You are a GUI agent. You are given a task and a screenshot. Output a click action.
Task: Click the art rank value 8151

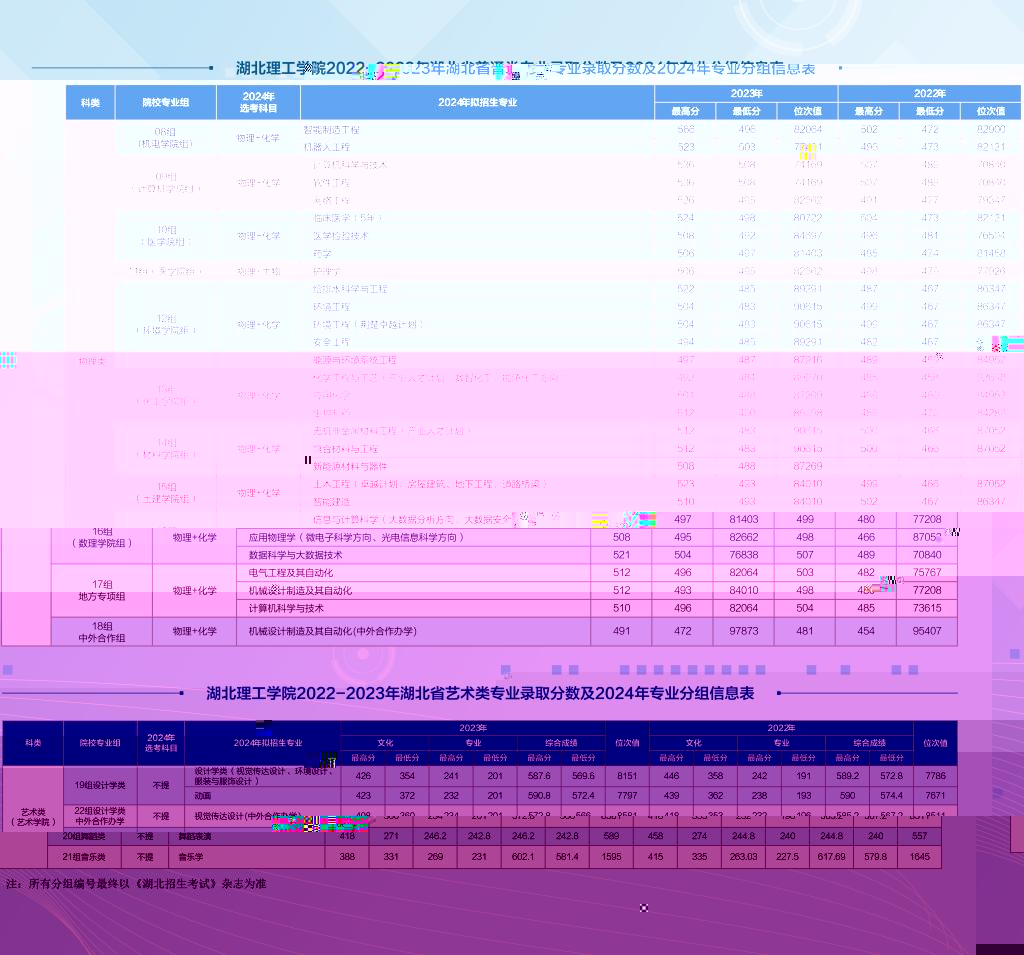[x=627, y=776]
